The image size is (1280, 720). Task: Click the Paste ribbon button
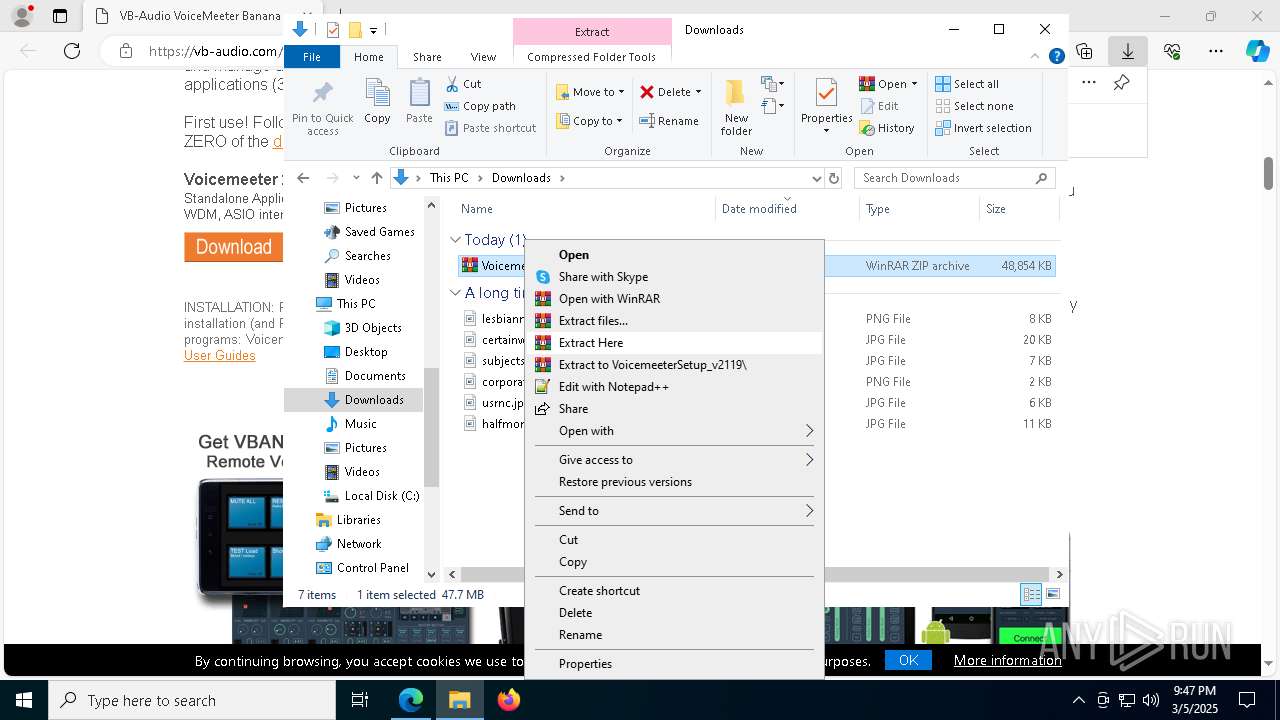coord(419,102)
